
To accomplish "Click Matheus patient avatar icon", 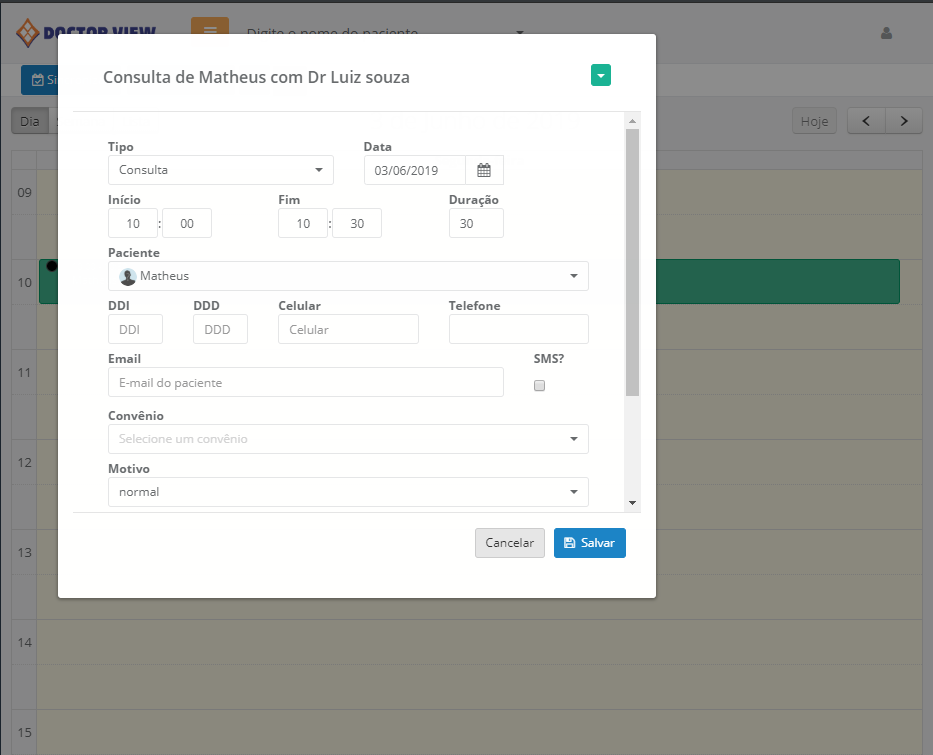I will click(128, 276).
